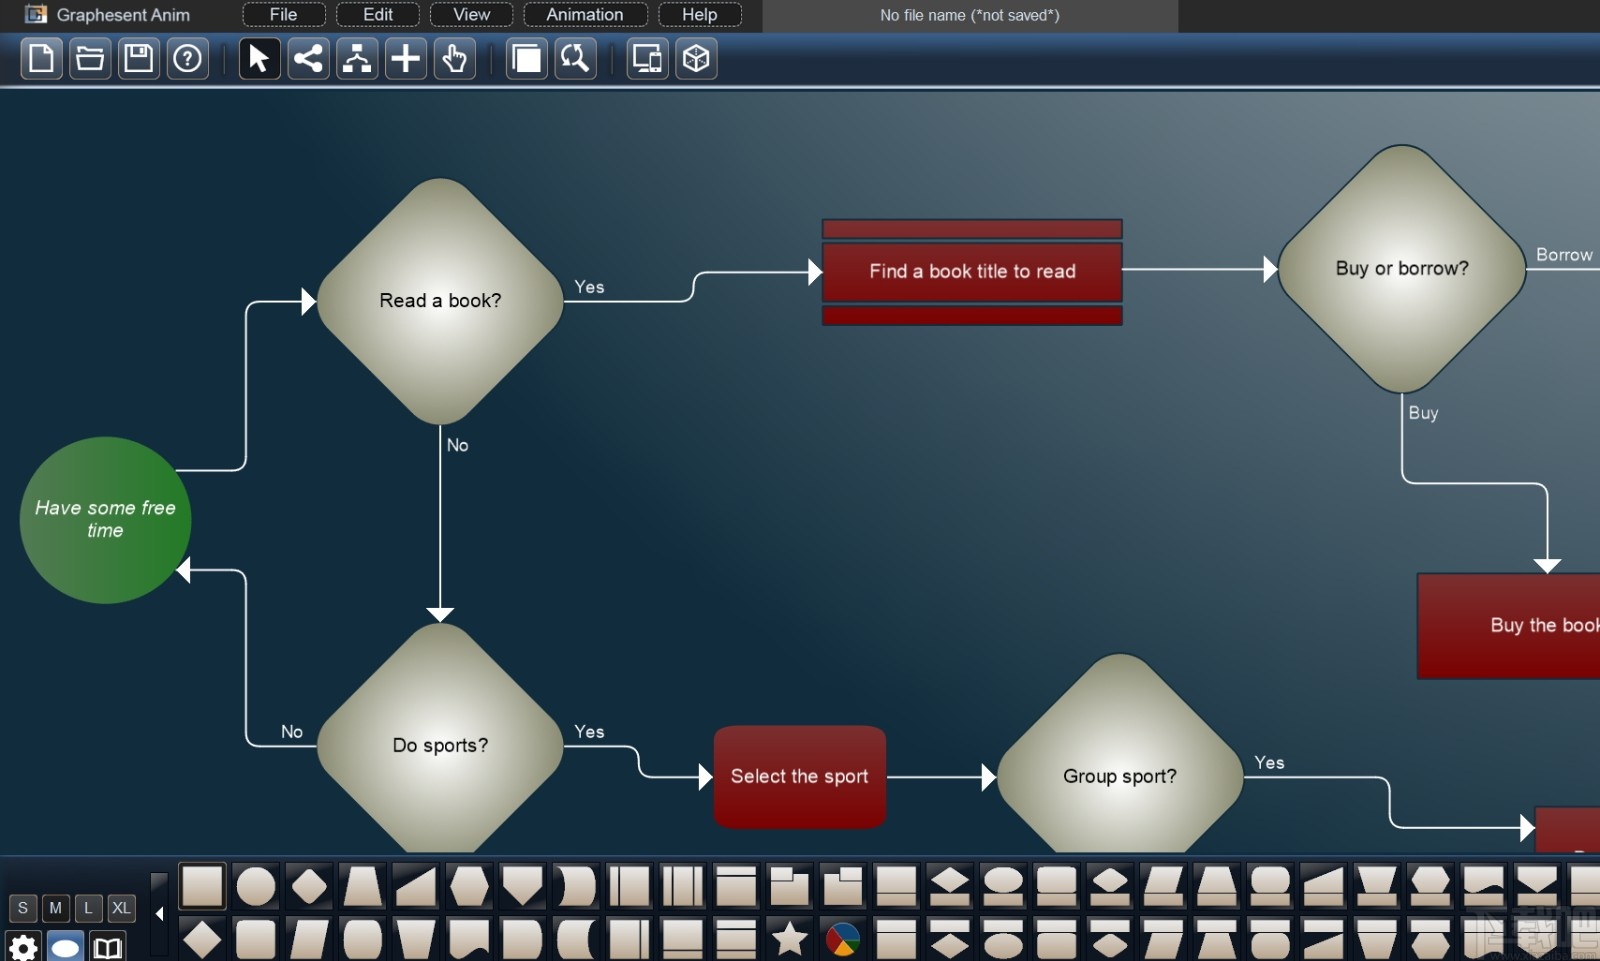Viewport: 1600px width, 961px height.
Task: Pick the square shape in the palette
Action: (x=202, y=886)
